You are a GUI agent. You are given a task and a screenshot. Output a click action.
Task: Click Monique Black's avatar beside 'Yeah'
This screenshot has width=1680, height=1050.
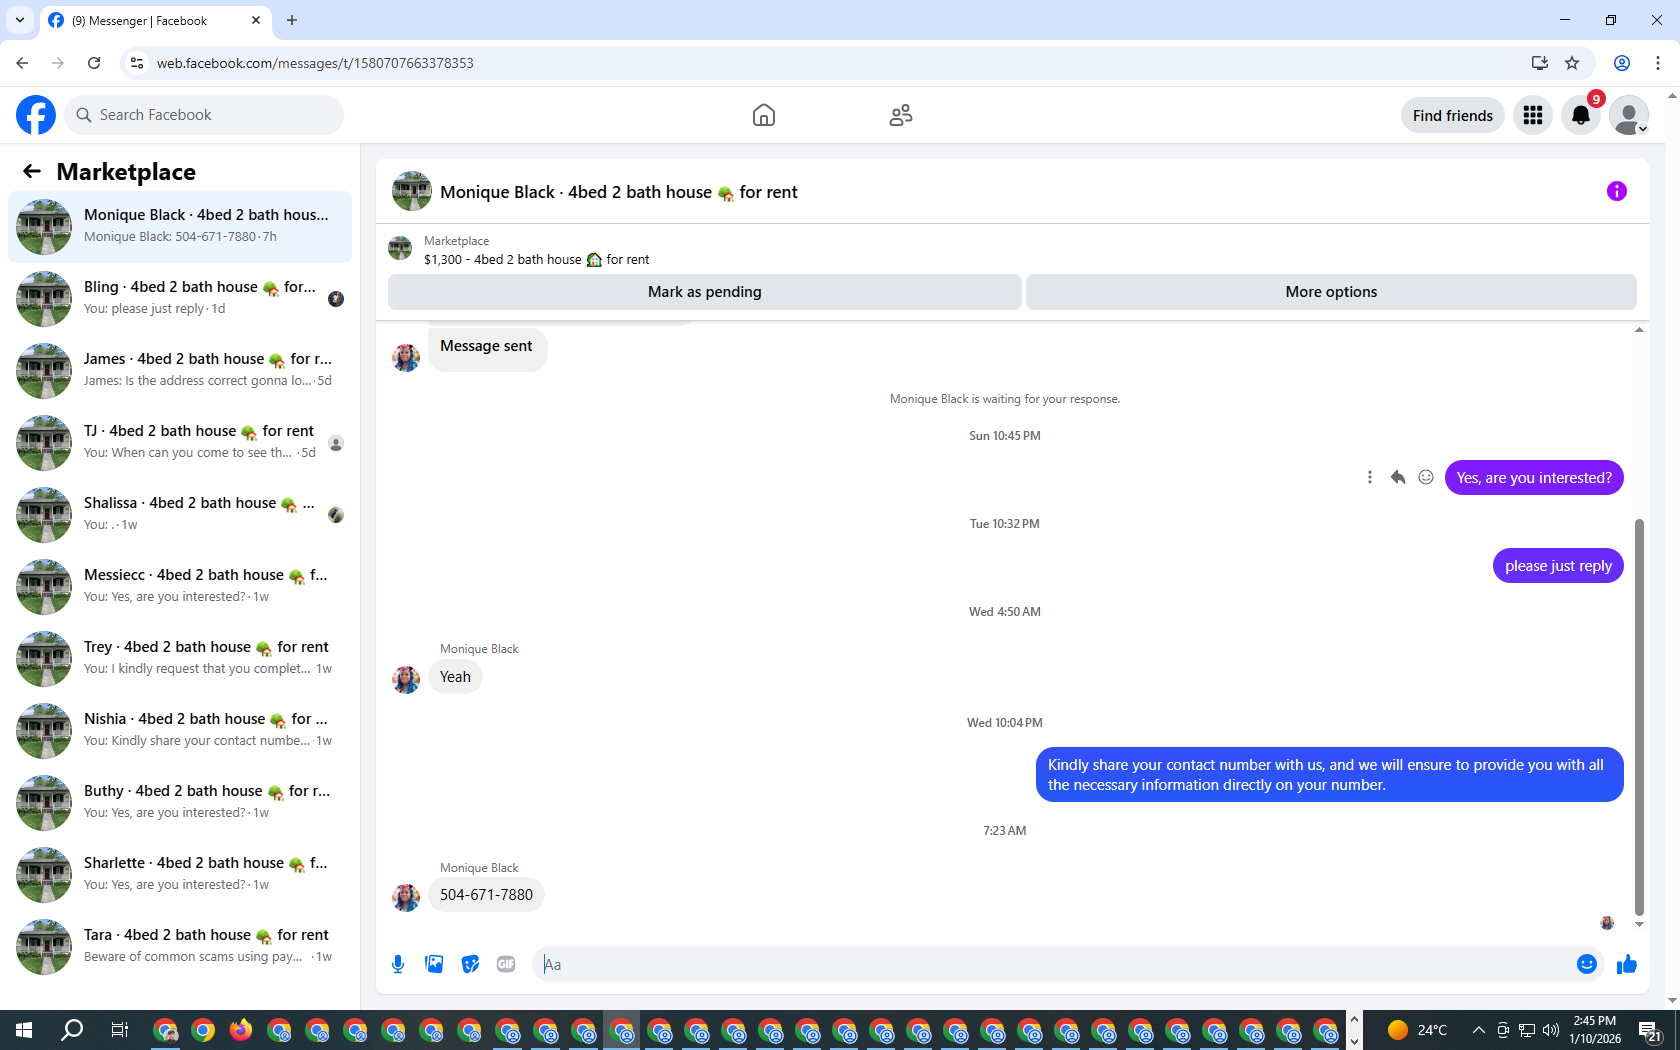coord(406,680)
